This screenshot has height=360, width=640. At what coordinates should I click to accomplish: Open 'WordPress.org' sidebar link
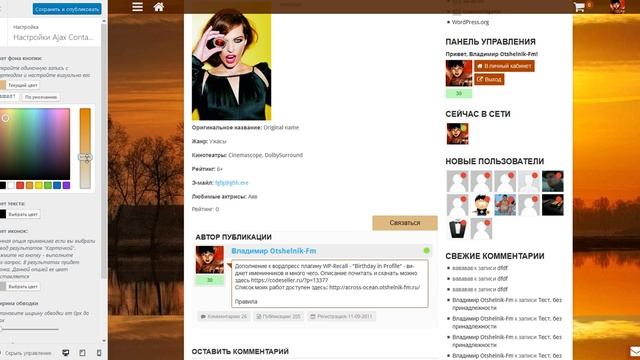[470, 22]
